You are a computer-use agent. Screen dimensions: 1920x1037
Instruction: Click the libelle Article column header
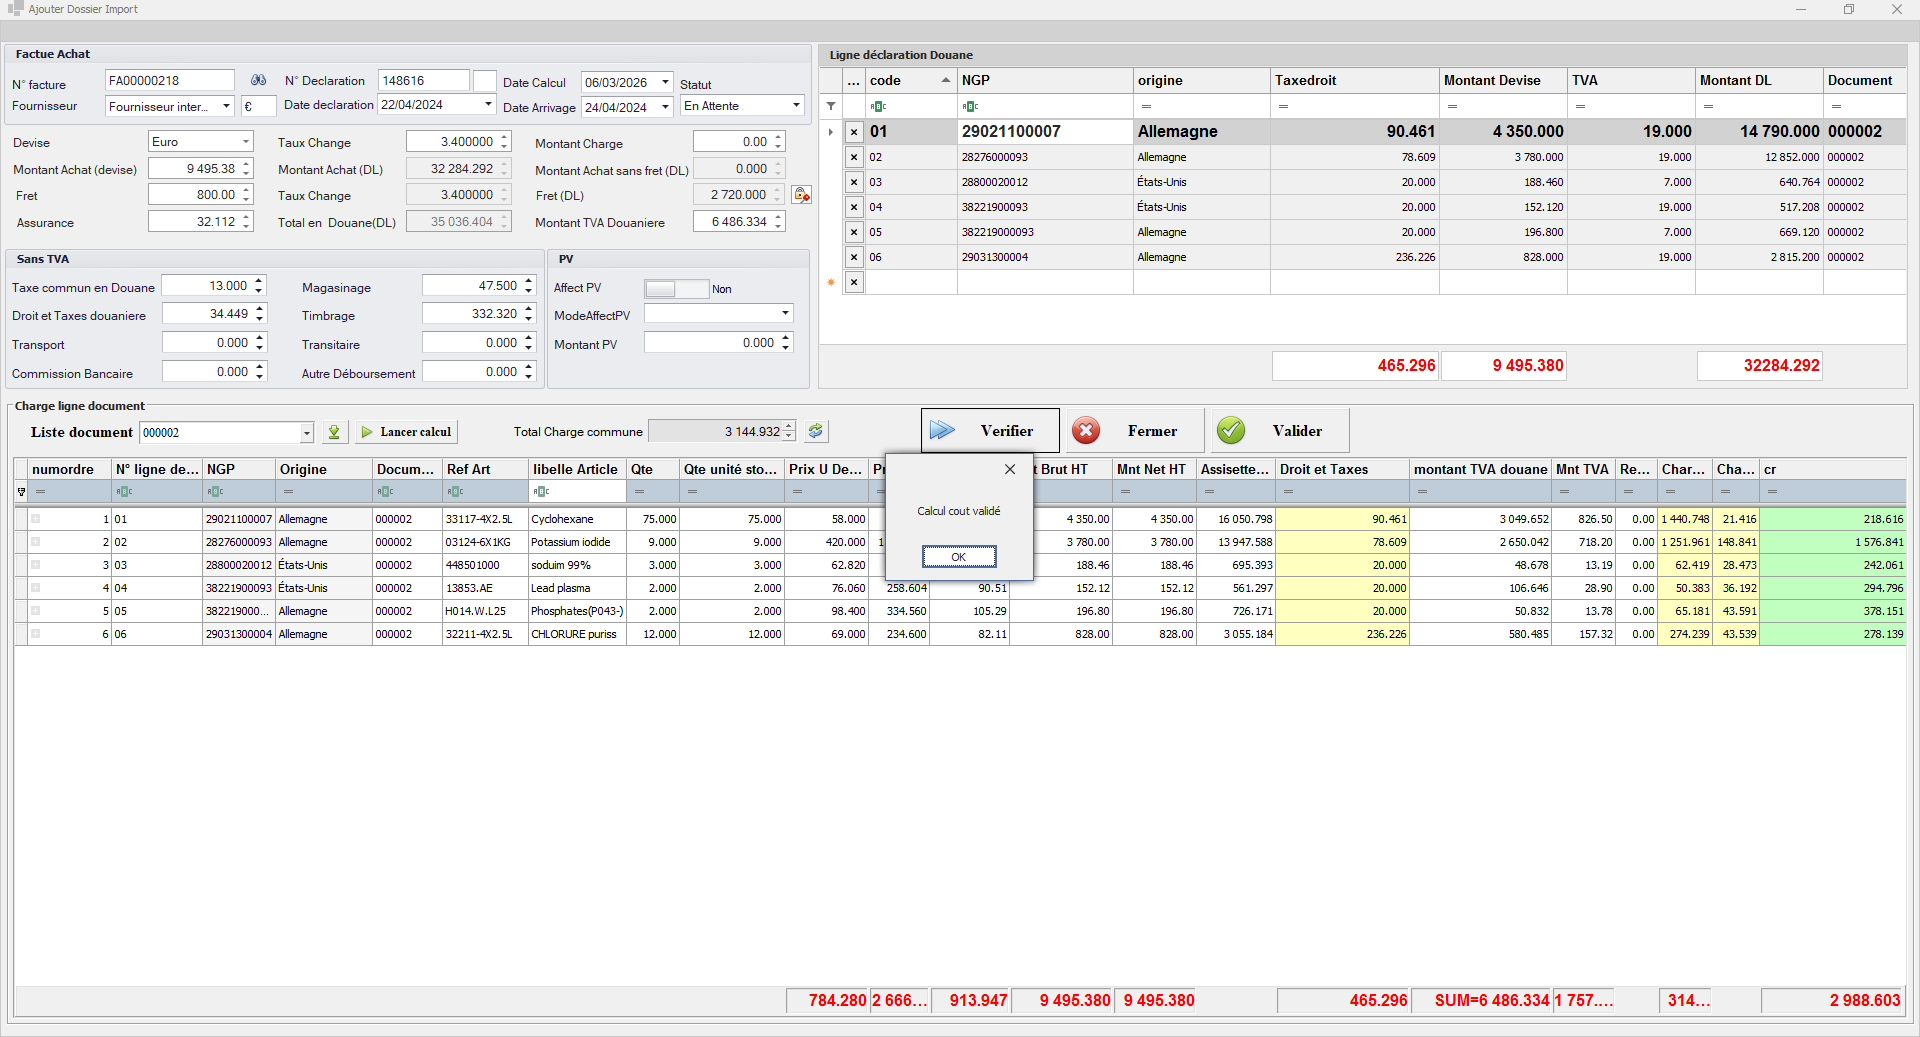pyautogui.click(x=575, y=469)
